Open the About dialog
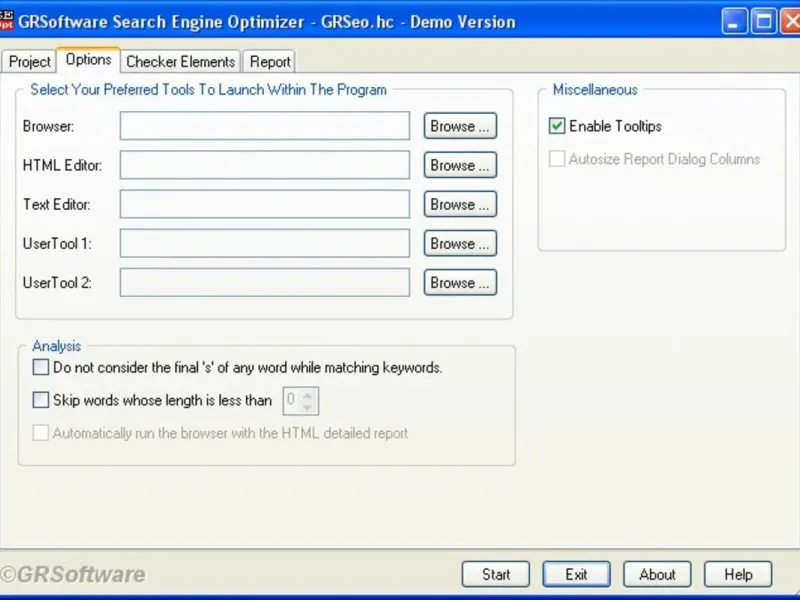The width and height of the screenshot is (800, 600). (x=657, y=574)
